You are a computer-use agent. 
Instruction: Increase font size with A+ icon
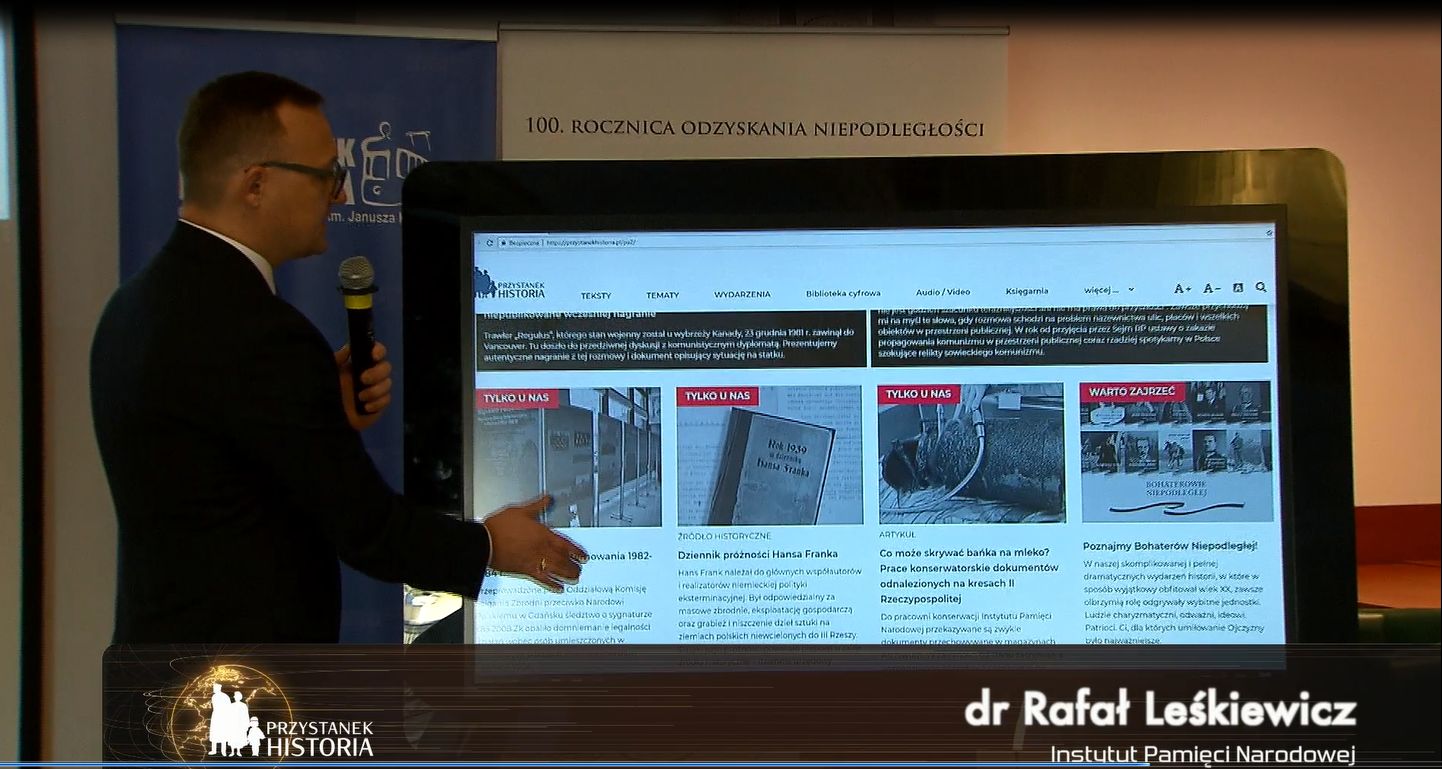click(1182, 289)
